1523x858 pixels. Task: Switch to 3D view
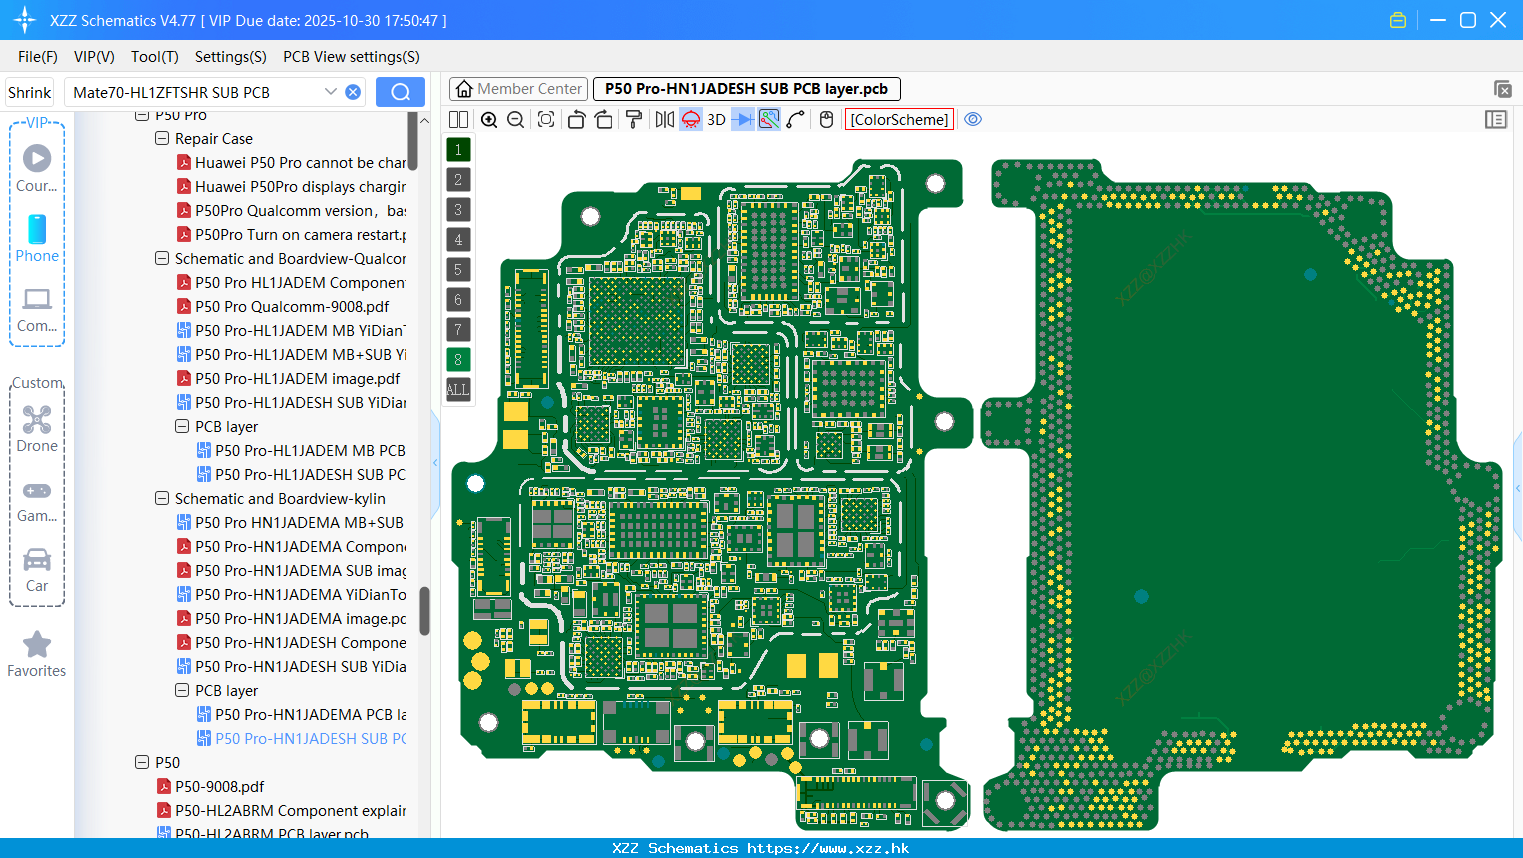[x=716, y=119]
